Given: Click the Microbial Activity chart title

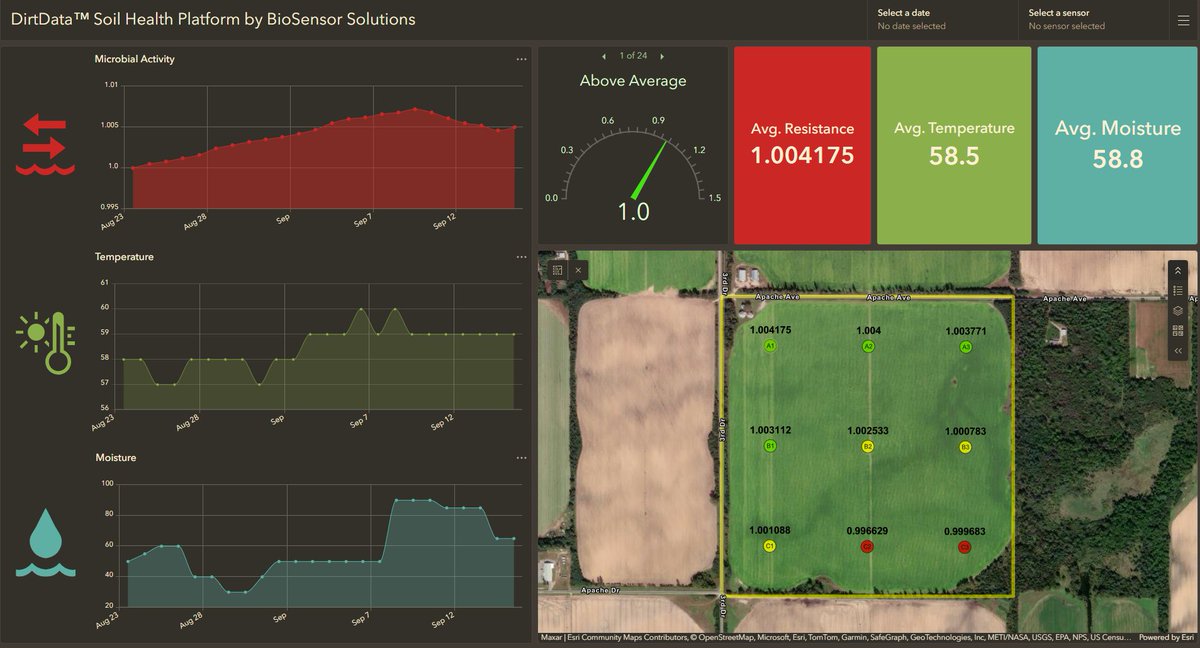Looking at the screenshot, I should click(x=134, y=59).
